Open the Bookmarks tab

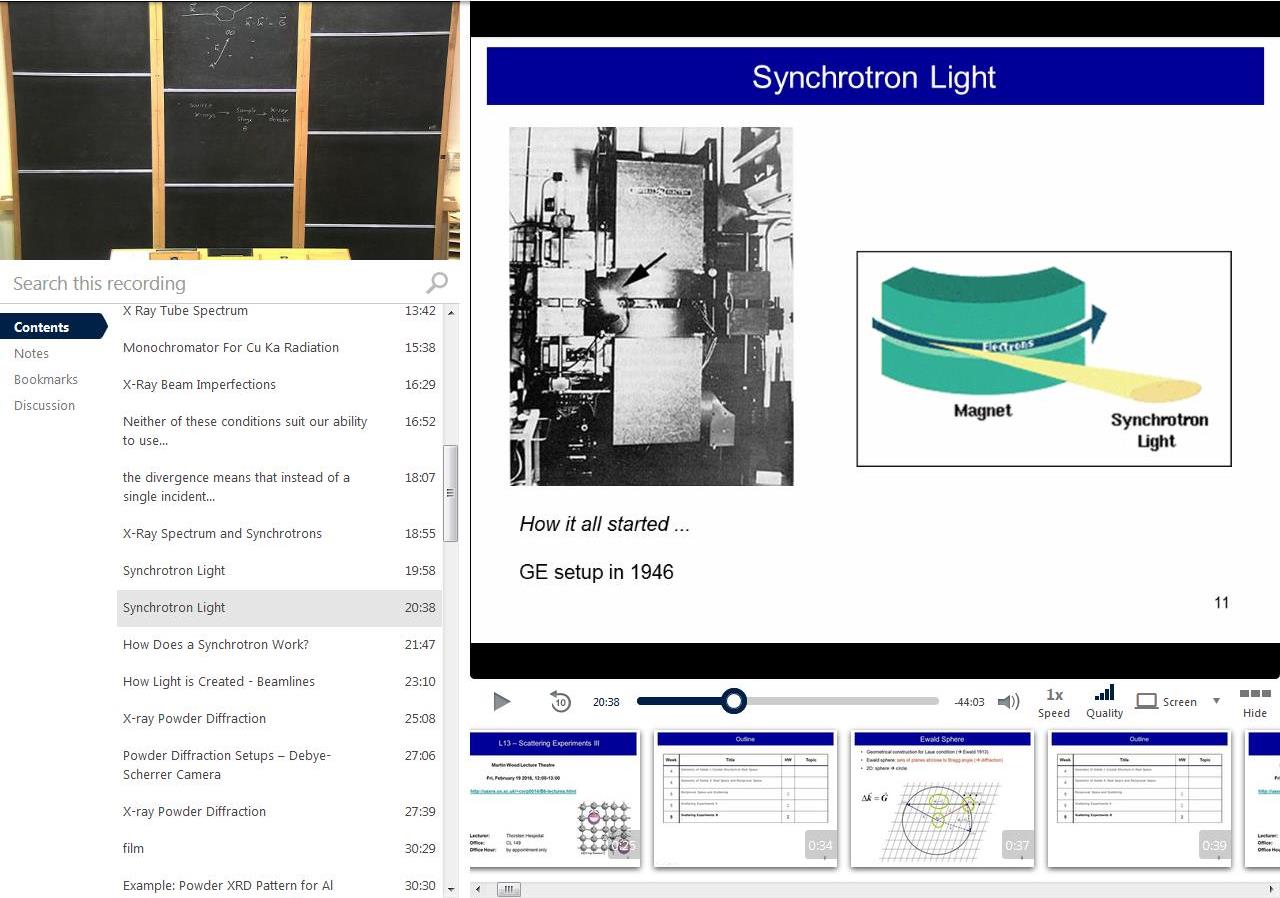pyautogui.click(x=45, y=379)
